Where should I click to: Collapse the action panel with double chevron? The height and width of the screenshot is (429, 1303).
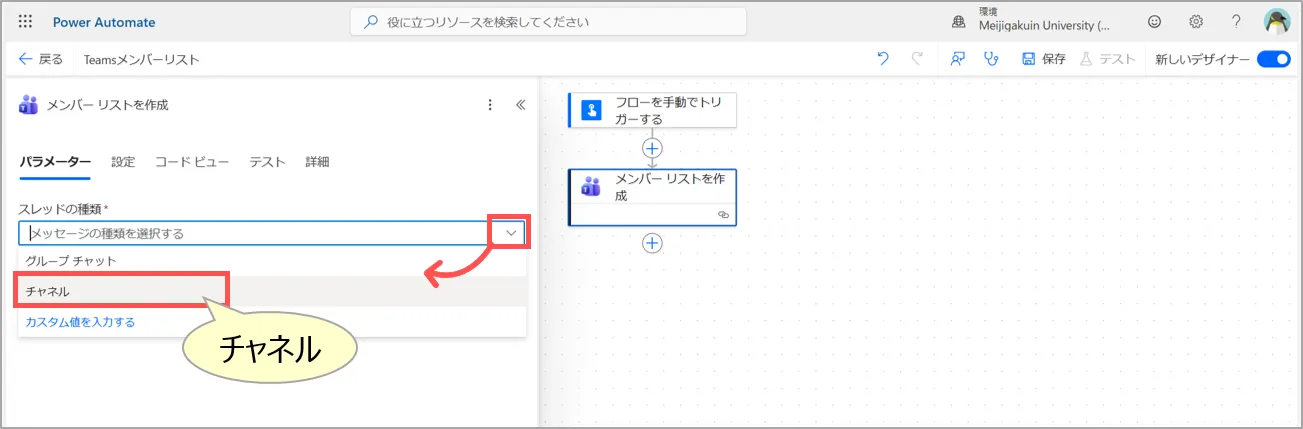click(520, 105)
